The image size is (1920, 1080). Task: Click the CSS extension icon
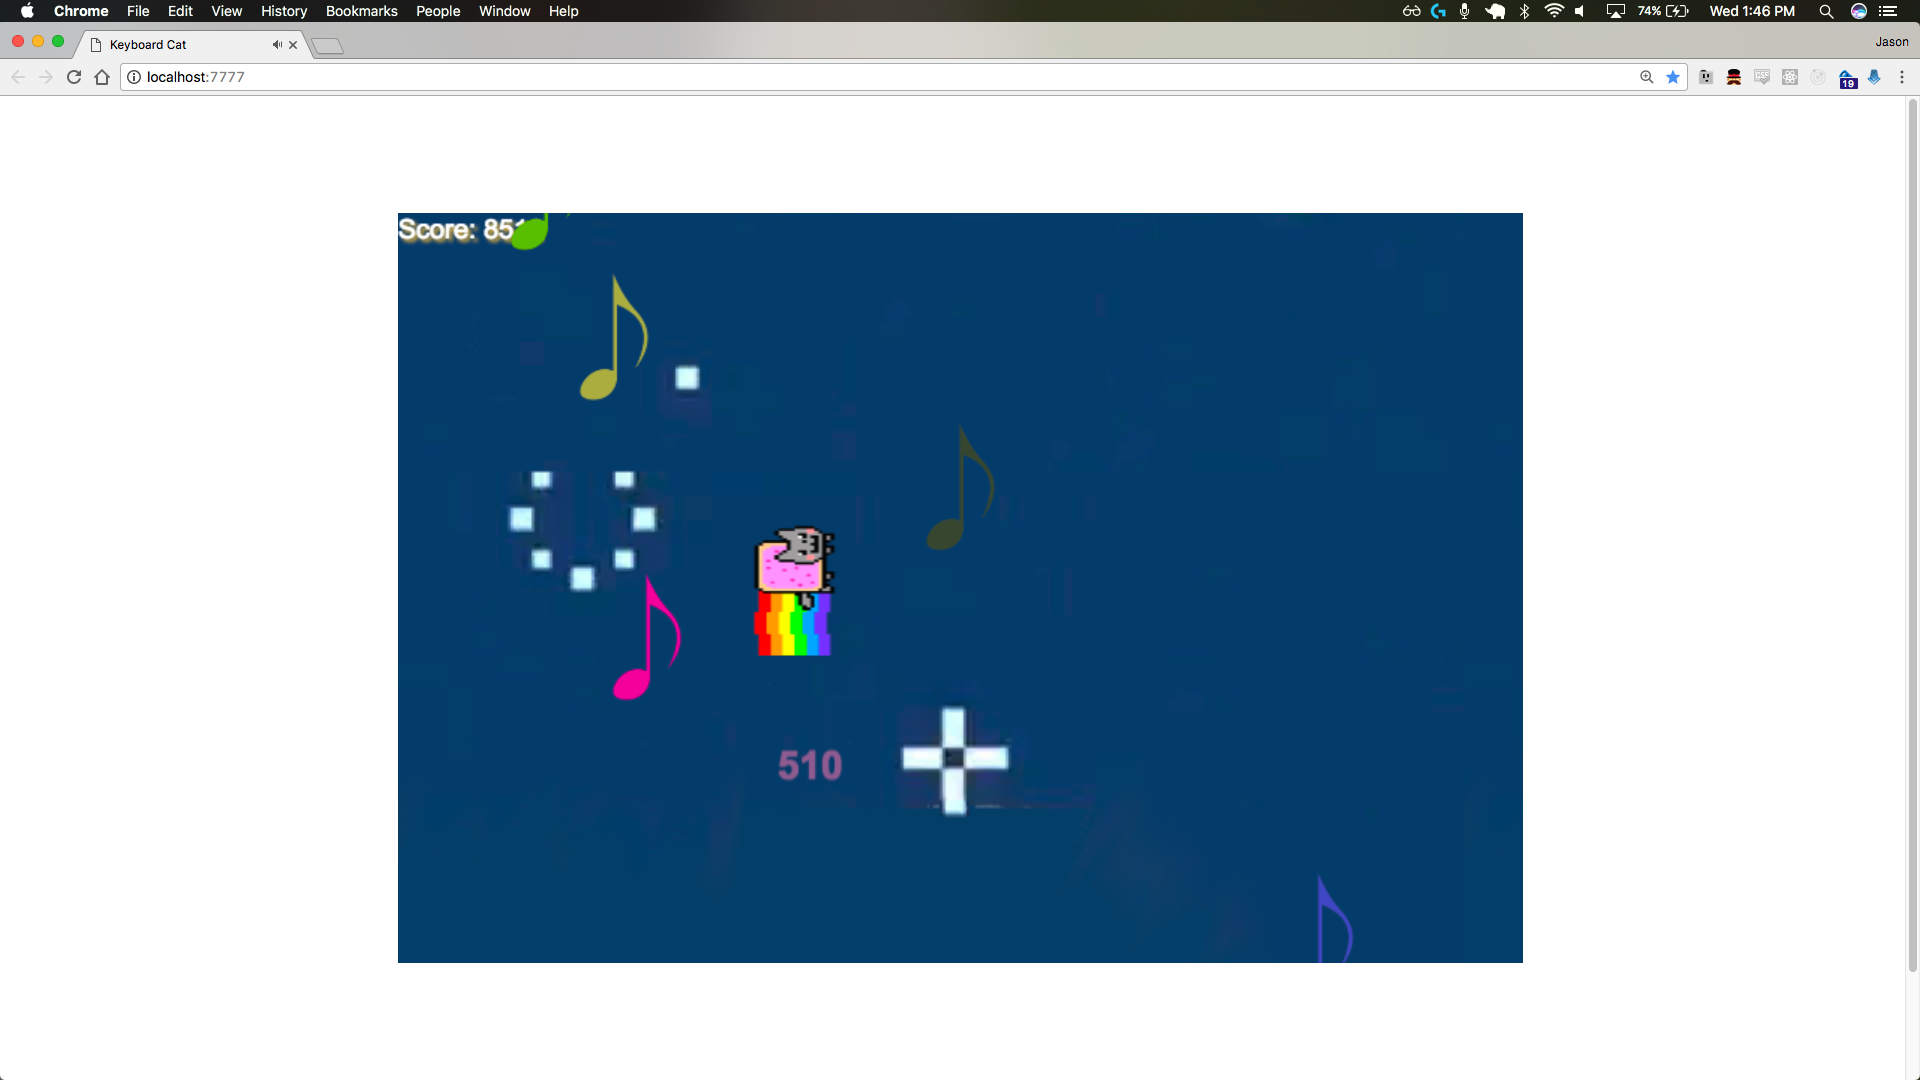[1762, 77]
